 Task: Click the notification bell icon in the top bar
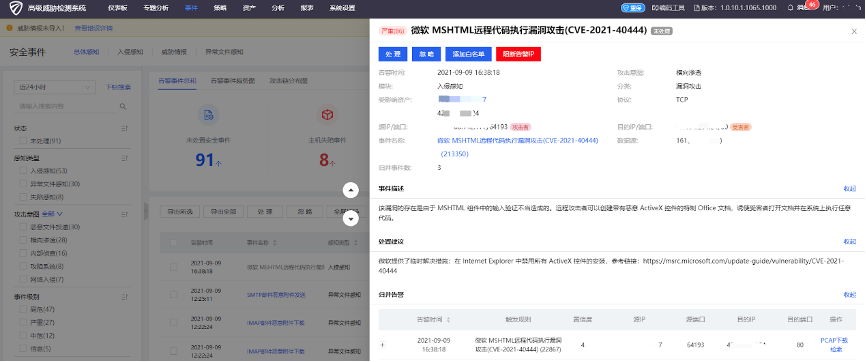pyautogui.click(x=791, y=8)
